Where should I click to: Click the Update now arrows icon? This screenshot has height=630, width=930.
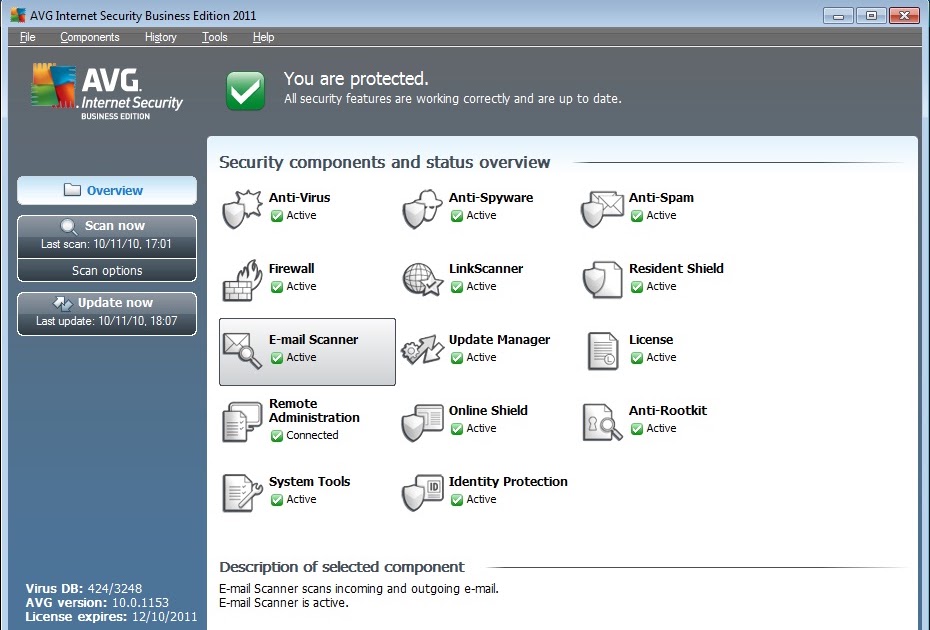63,303
